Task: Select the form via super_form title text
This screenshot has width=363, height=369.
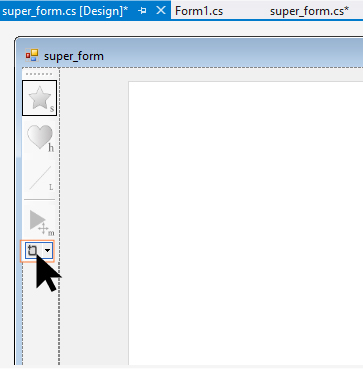Action: click(x=74, y=56)
